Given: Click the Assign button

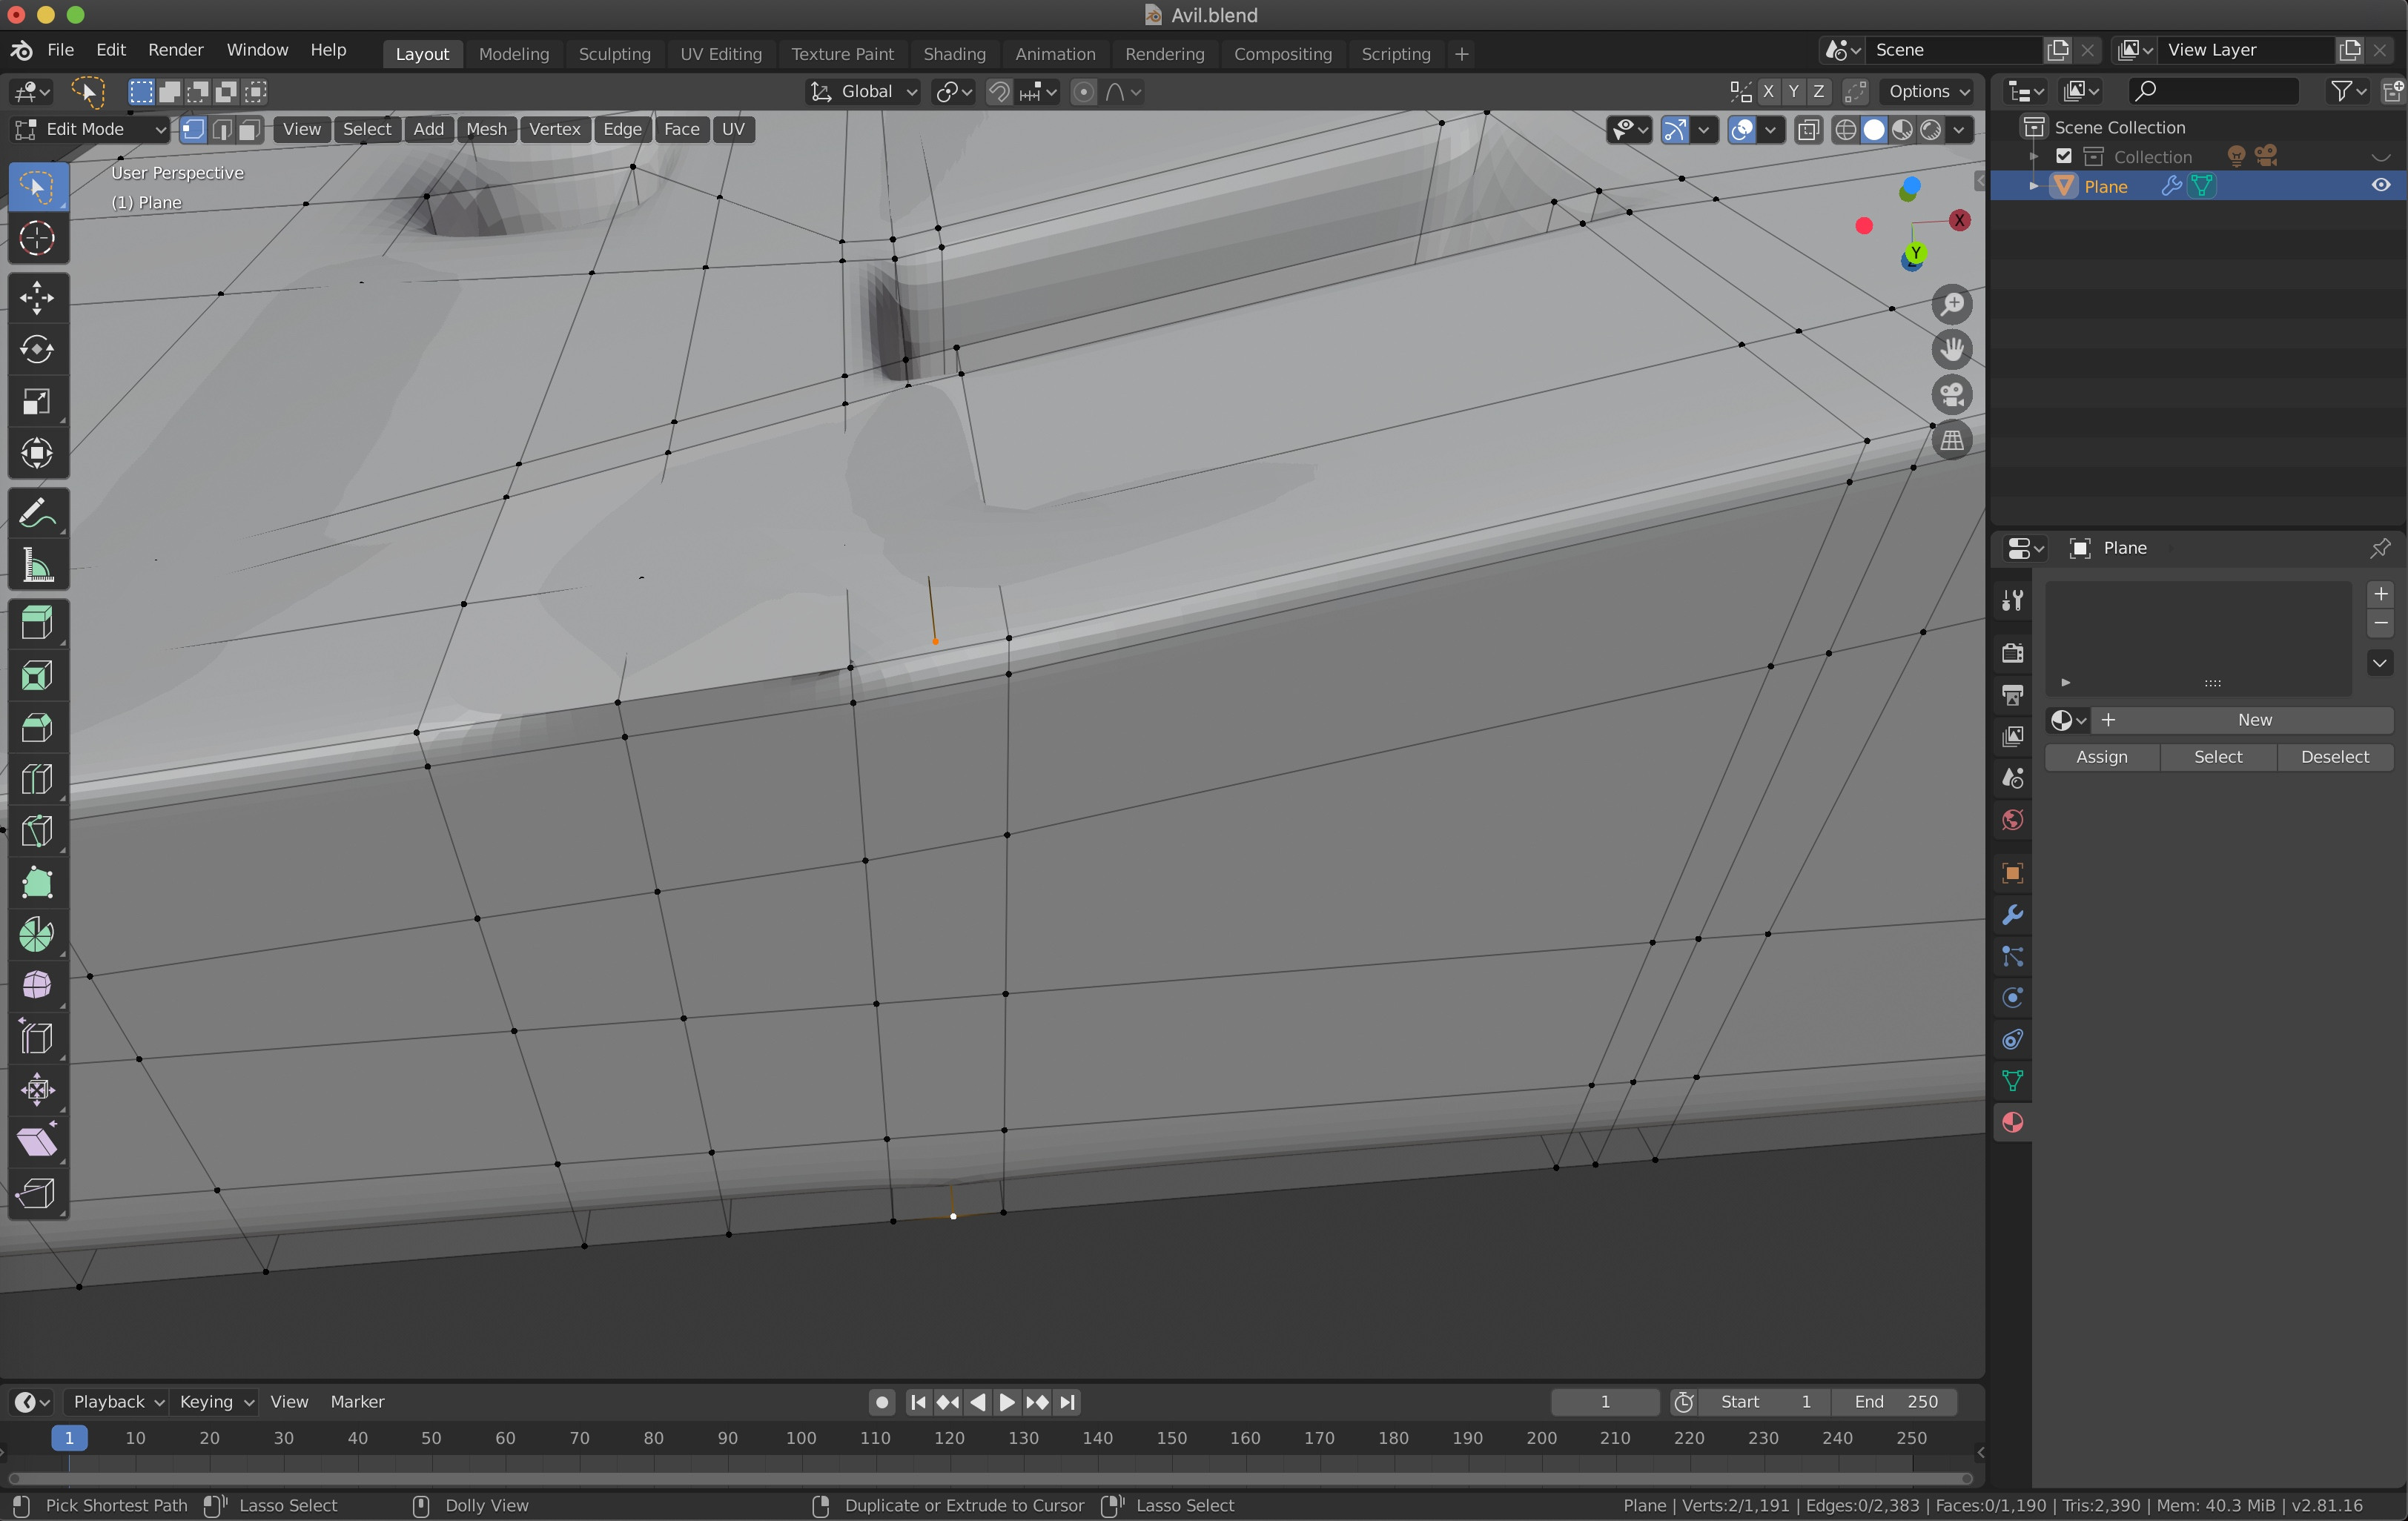Looking at the screenshot, I should pos(2101,757).
